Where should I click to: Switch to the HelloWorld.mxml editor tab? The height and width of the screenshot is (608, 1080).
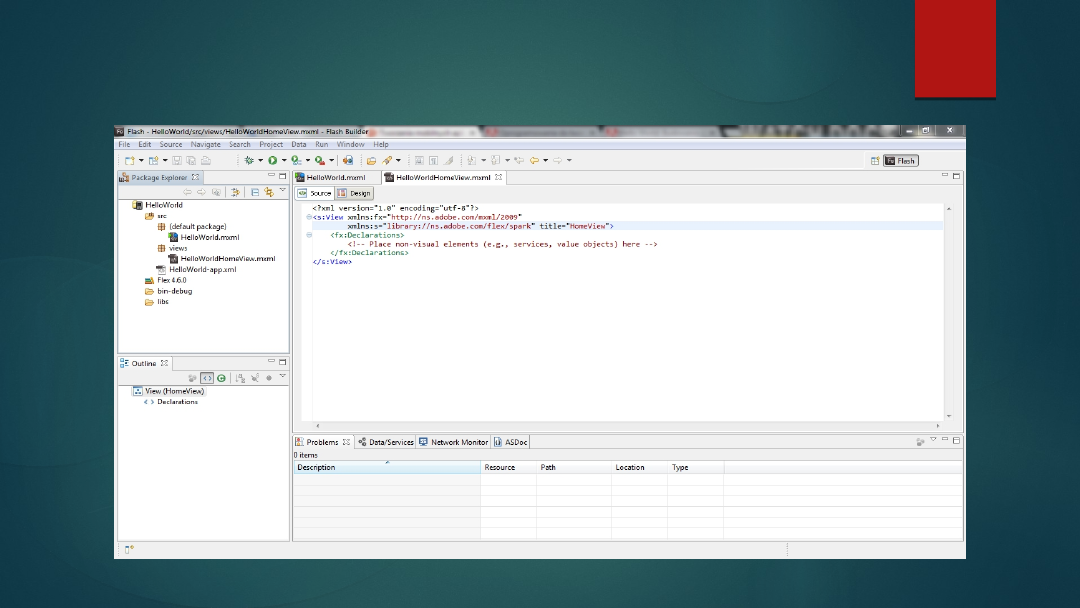point(336,177)
